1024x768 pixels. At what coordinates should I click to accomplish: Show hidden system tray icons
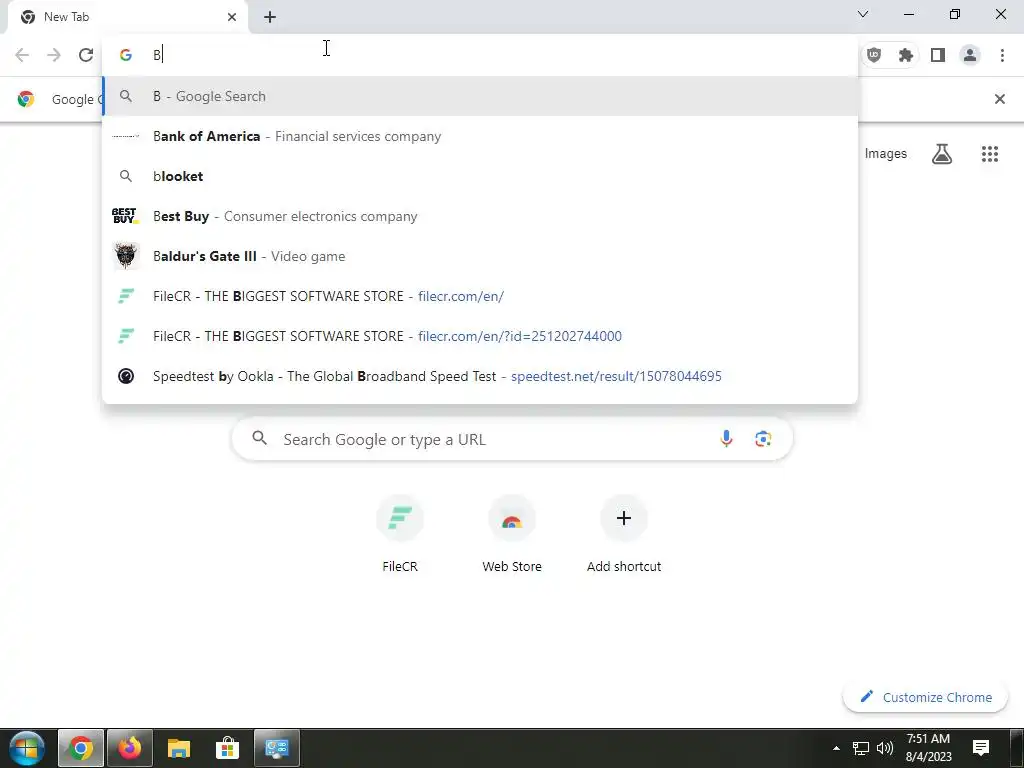click(836, 748)
